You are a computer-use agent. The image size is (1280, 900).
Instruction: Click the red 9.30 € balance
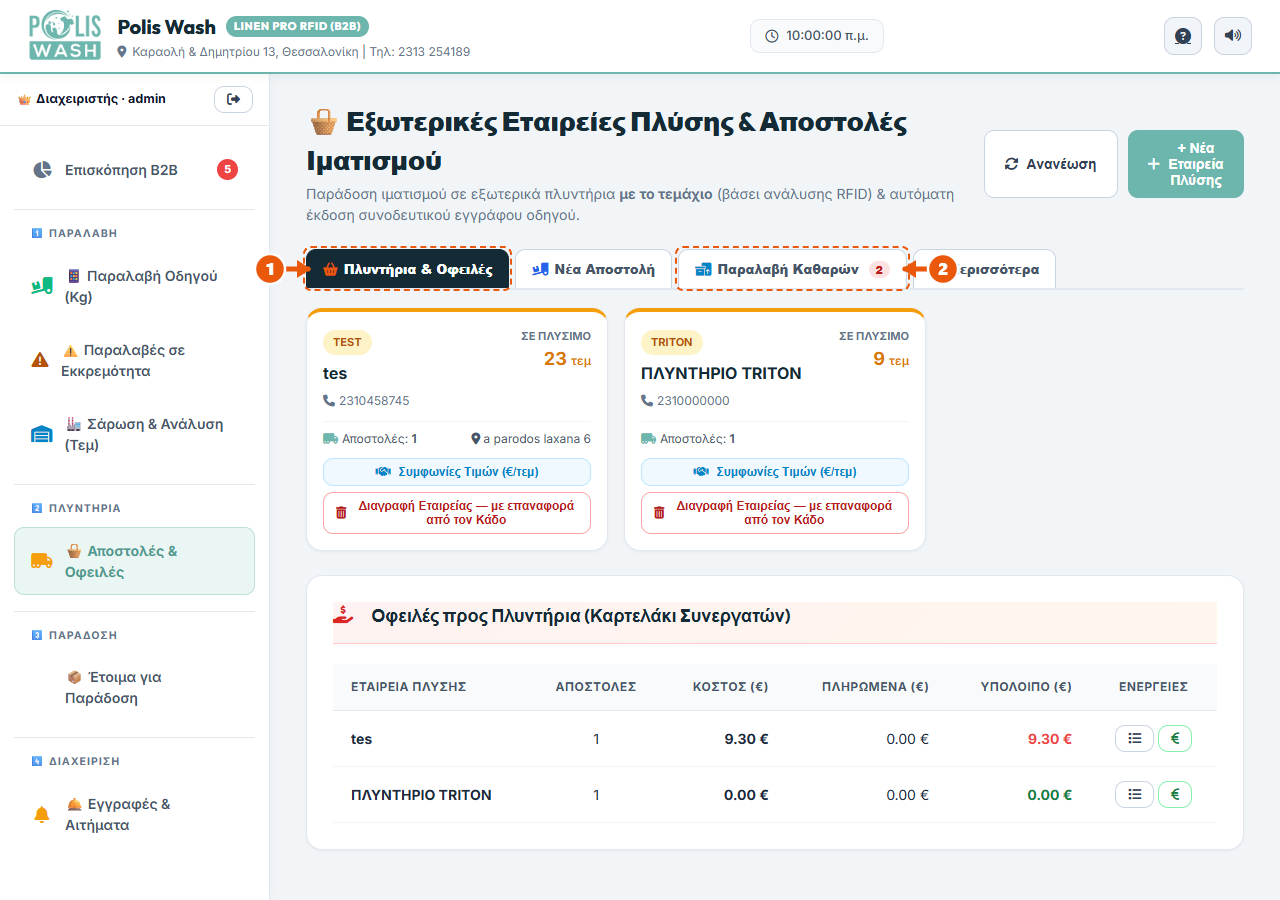click(1050, 739)
